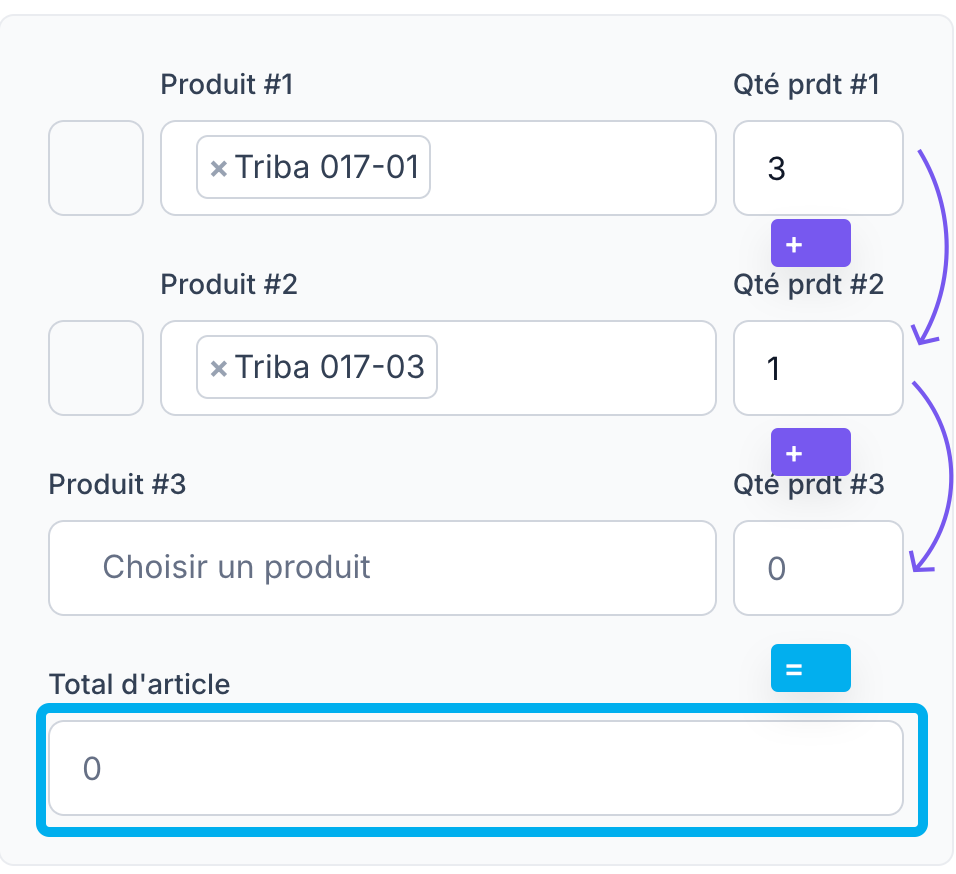Click the "Produit #3" label
Screen dimensions: 956x874
117,485
